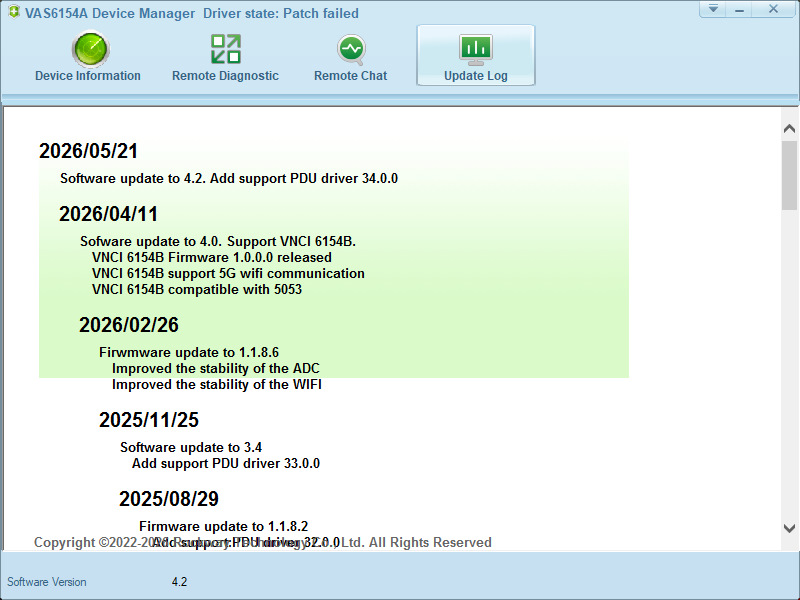
Task: Select 'Firmware update to 1.1.8.2' line
Action: [x=223, y=527]
